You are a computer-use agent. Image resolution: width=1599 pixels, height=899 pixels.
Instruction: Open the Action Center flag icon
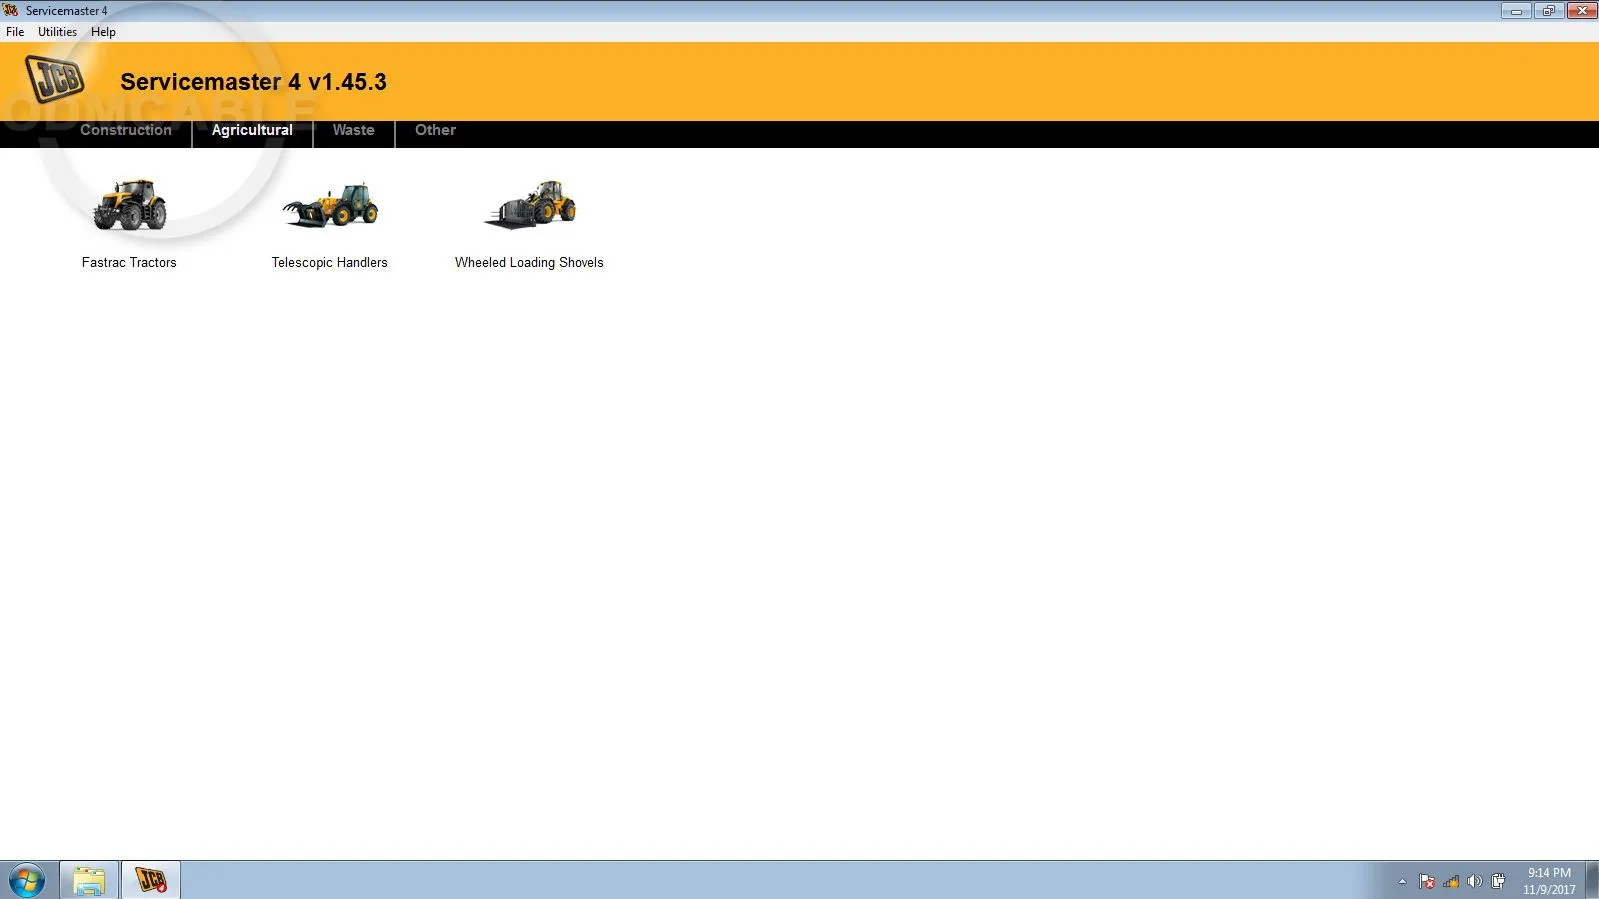tap(1427, 881)
